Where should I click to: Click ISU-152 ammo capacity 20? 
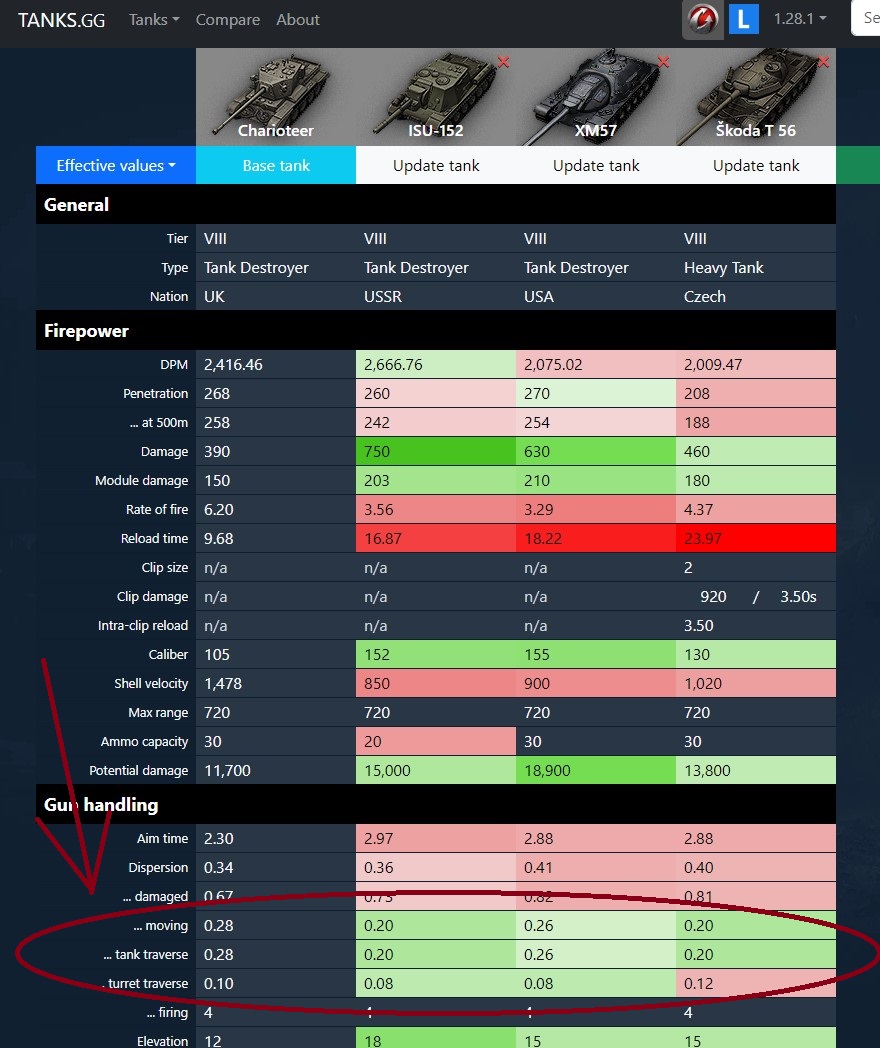point(373,741)
